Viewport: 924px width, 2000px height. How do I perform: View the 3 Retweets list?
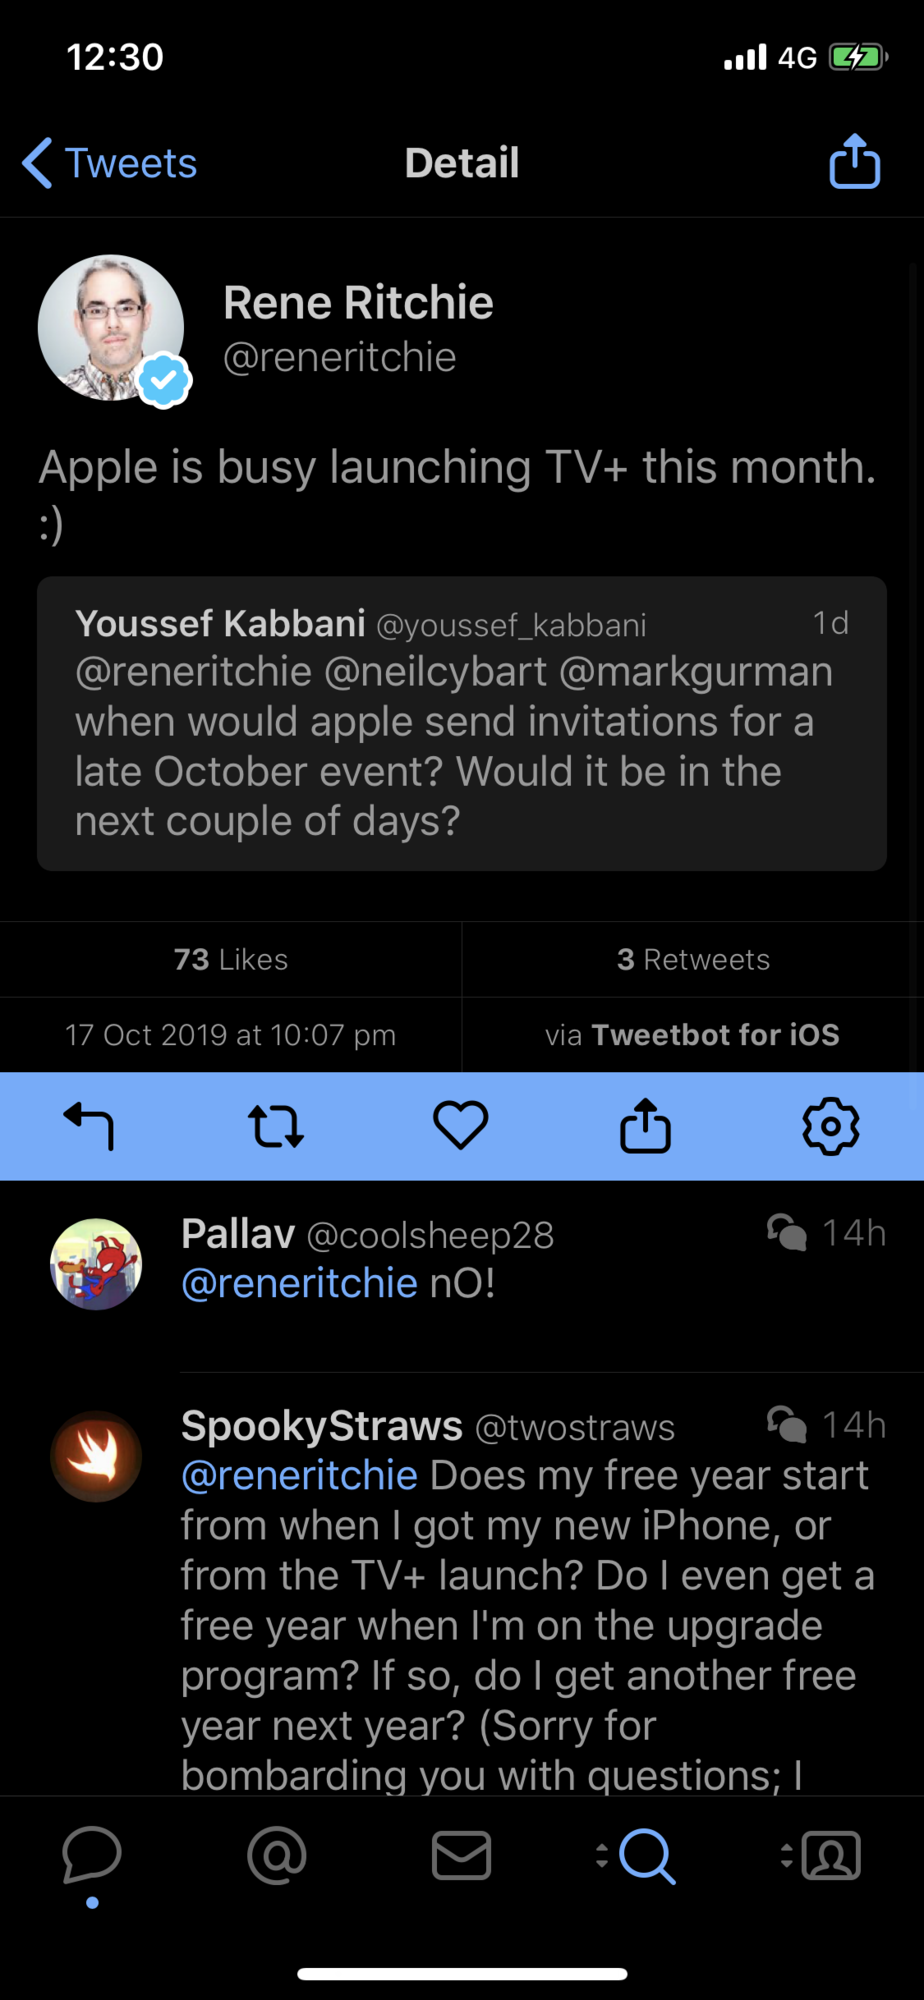coord(693,959)
